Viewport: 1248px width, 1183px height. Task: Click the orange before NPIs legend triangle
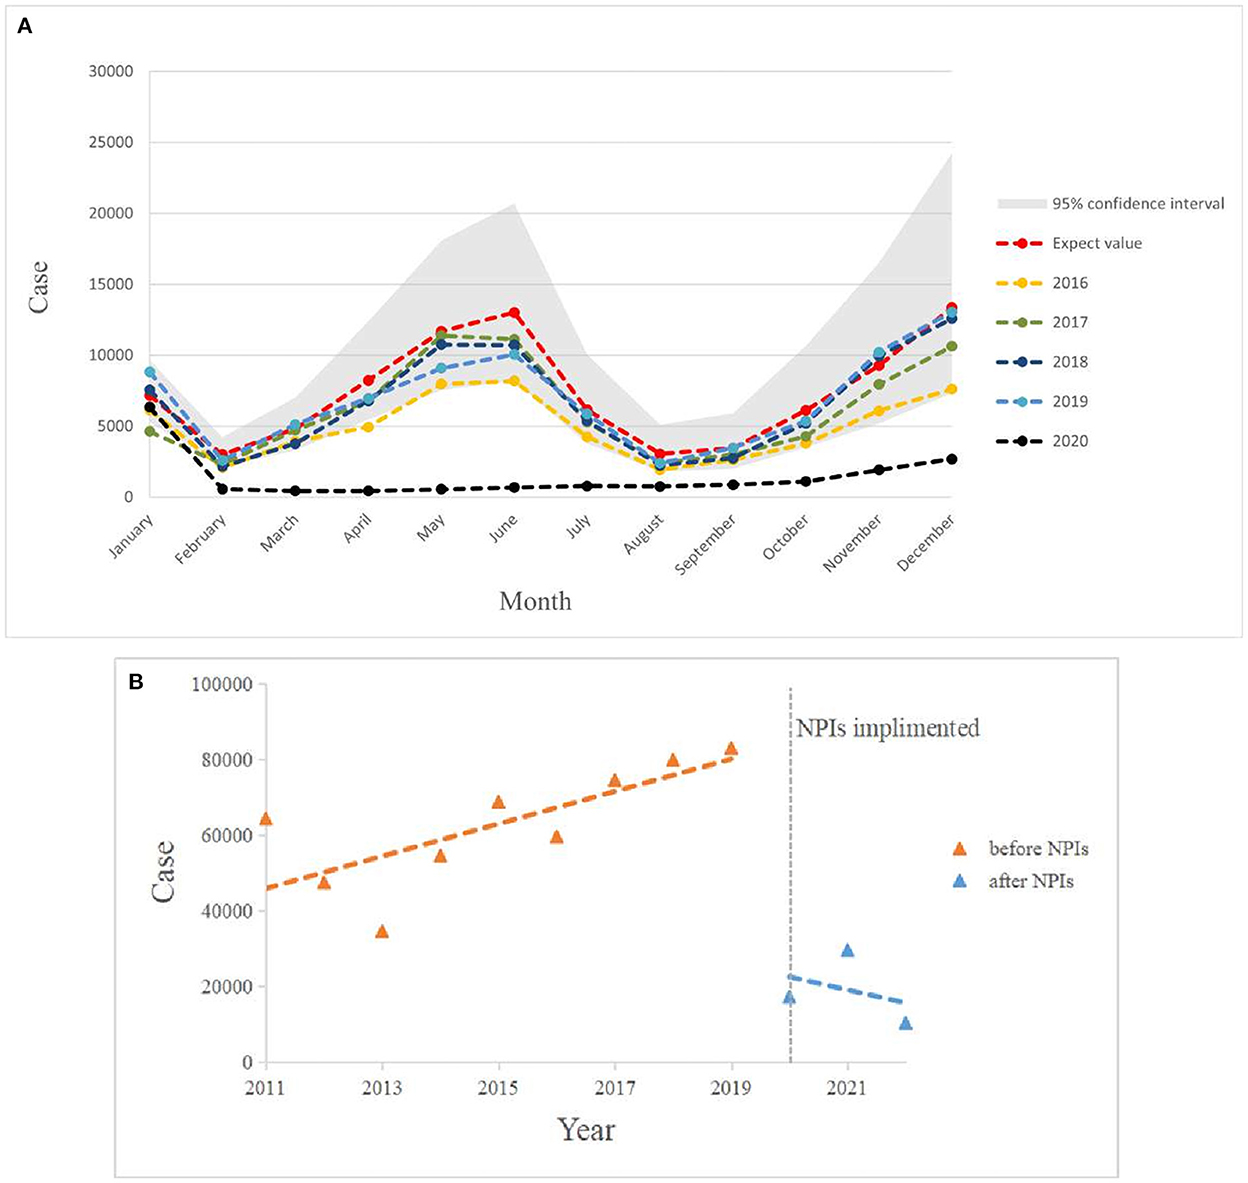tap(960, 849)
